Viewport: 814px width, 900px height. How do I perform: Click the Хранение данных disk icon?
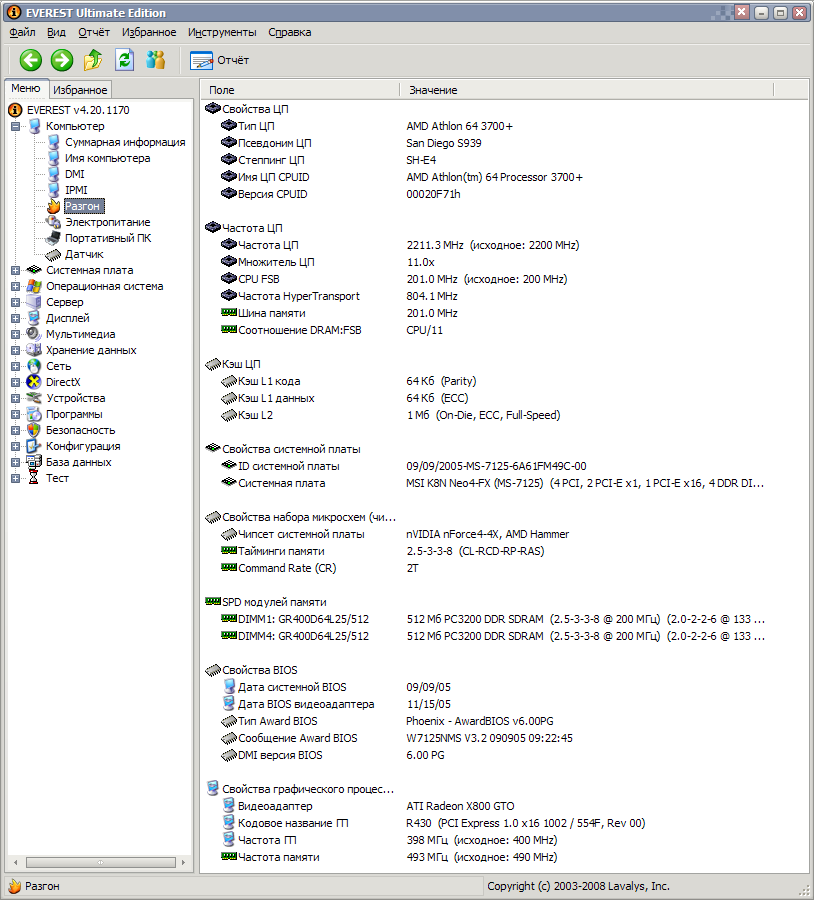click(34, 350)
